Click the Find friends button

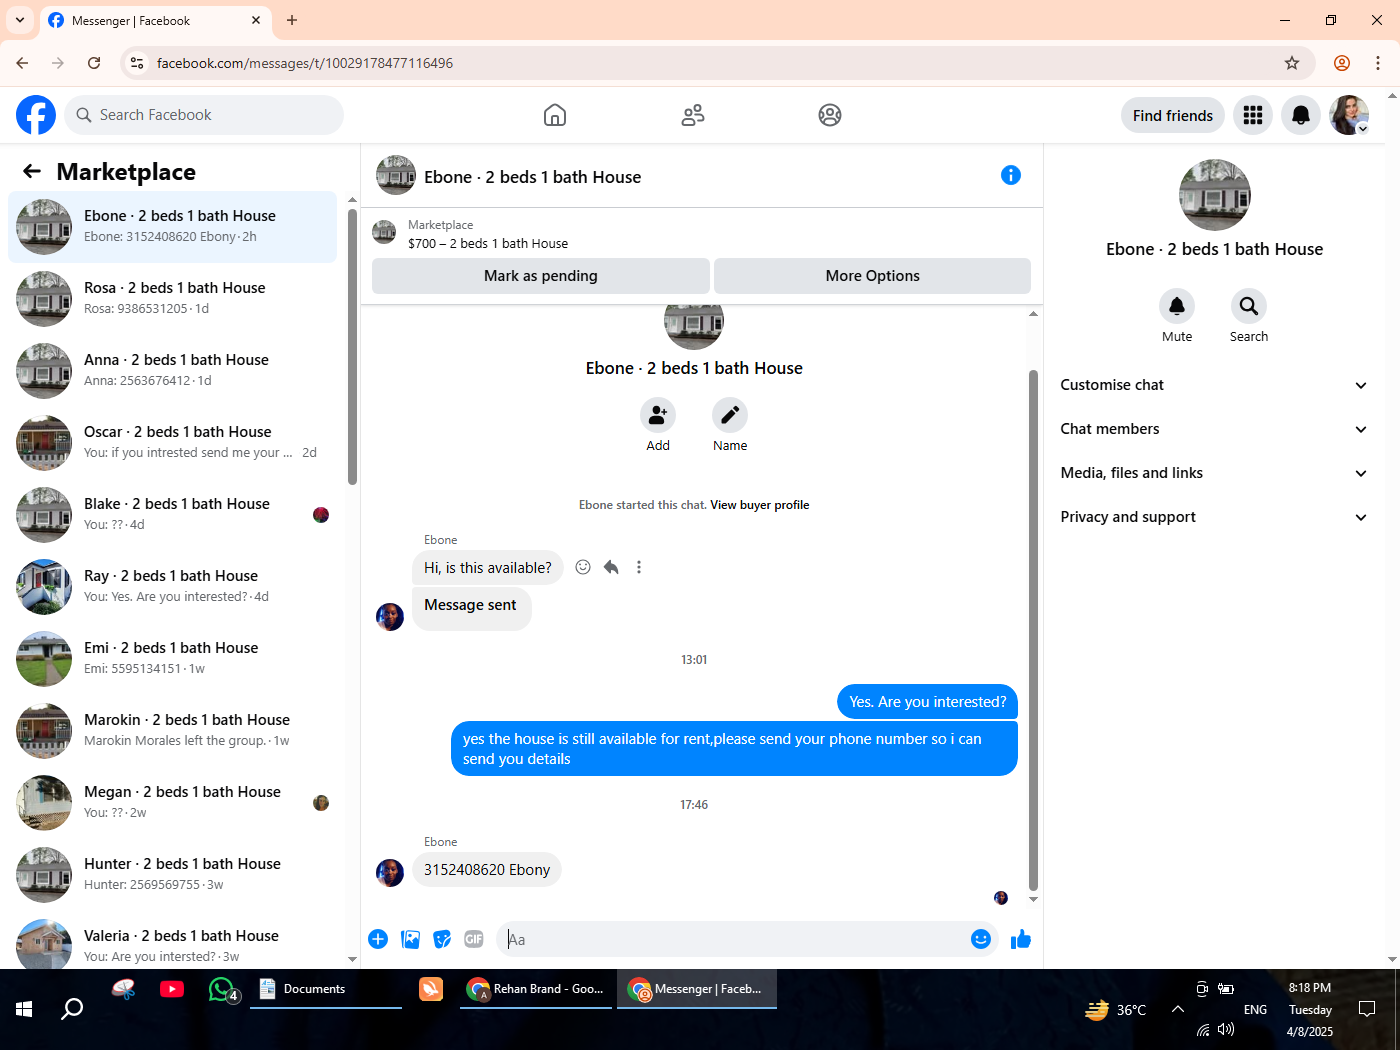coord(1173,115)
